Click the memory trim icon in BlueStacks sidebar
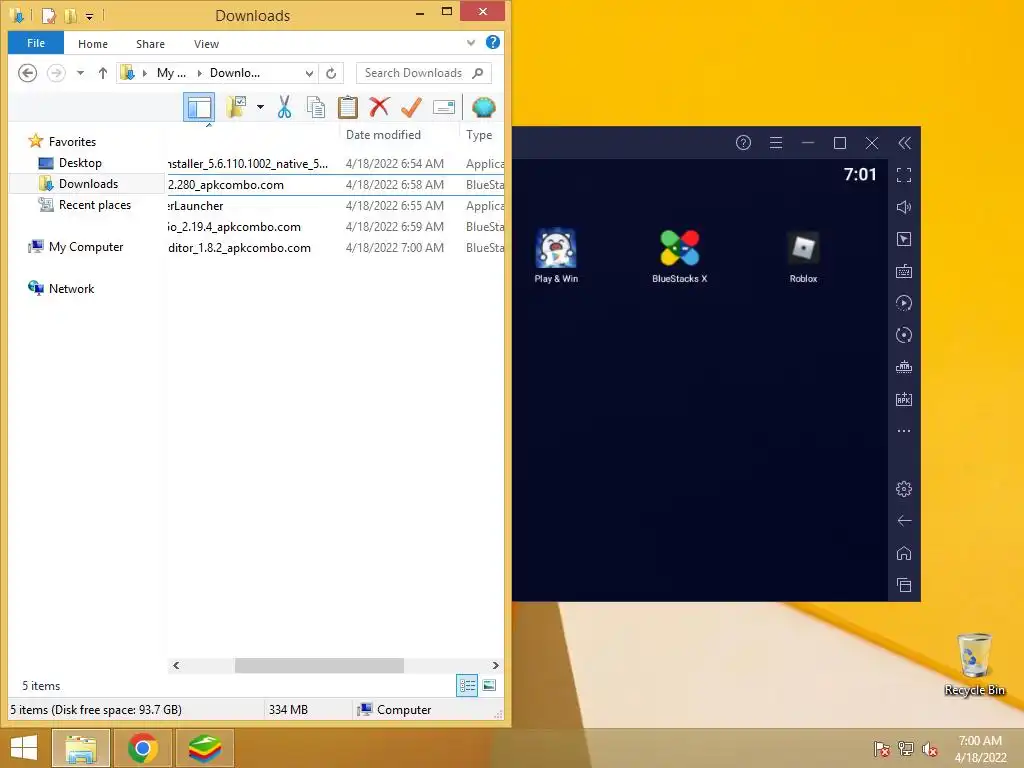This screenshot has width=1024, height=768. 904,367
